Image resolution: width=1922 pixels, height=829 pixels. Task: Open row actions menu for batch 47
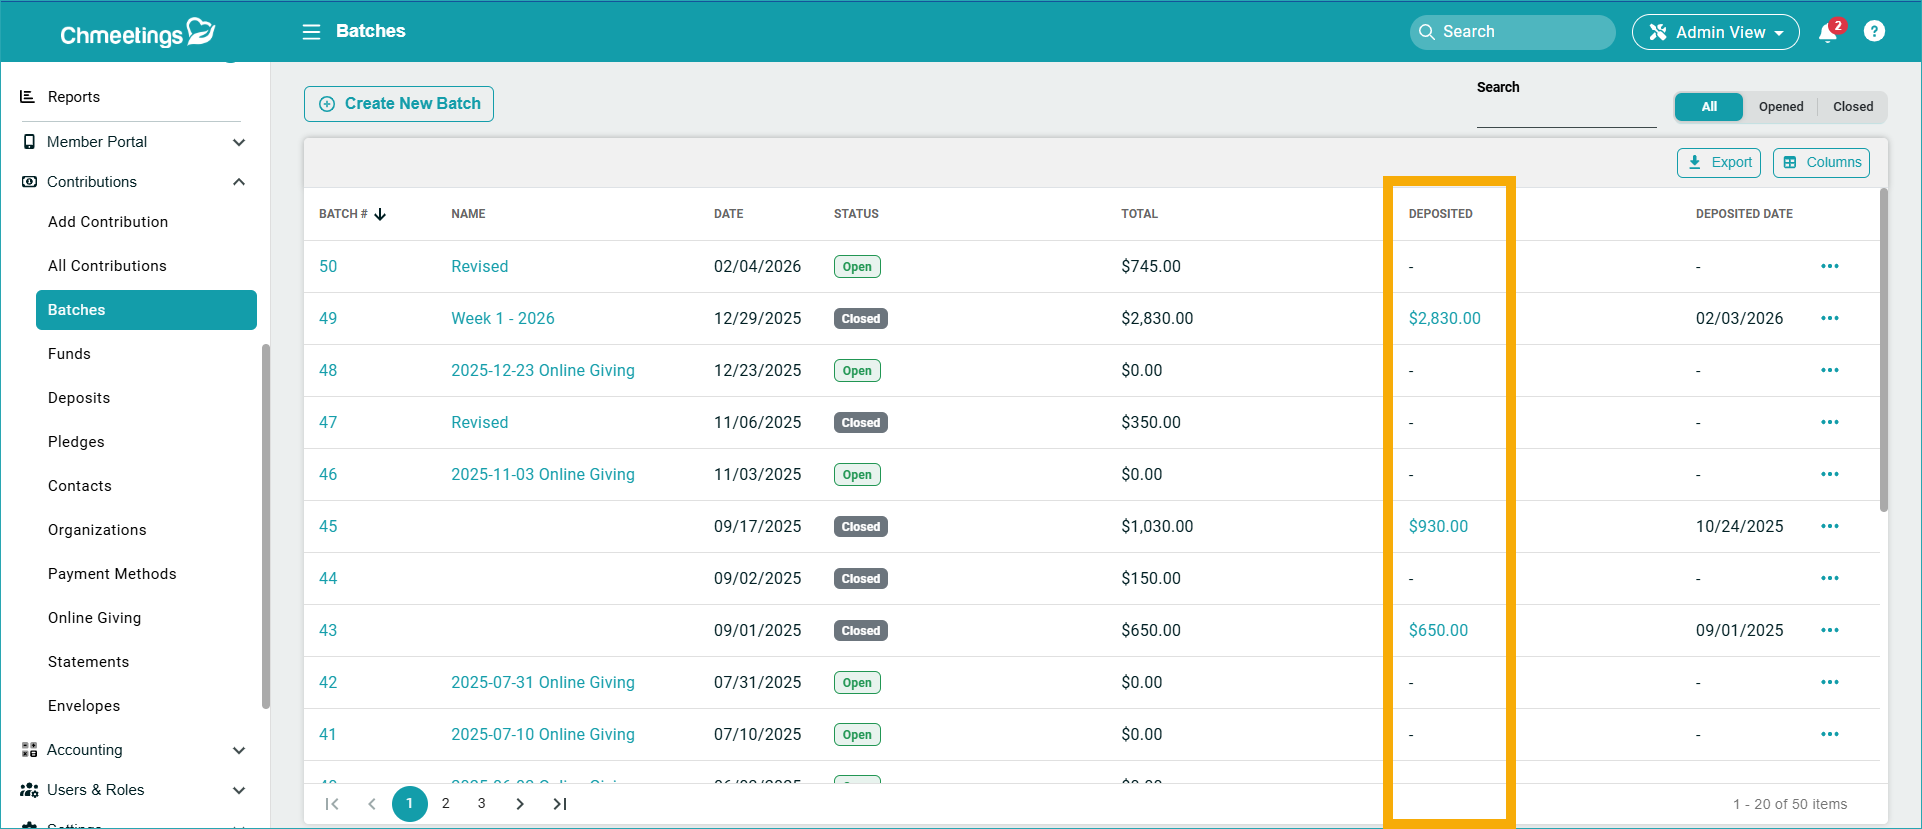point(1830,422)
